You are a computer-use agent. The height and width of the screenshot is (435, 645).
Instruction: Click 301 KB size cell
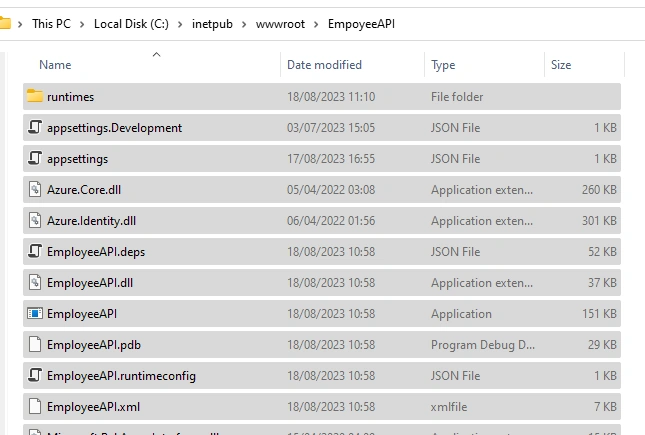click(x=599, y=221)
